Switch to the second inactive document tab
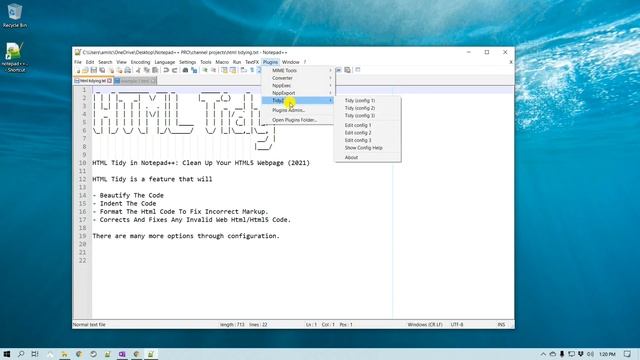 pos(135,81)
